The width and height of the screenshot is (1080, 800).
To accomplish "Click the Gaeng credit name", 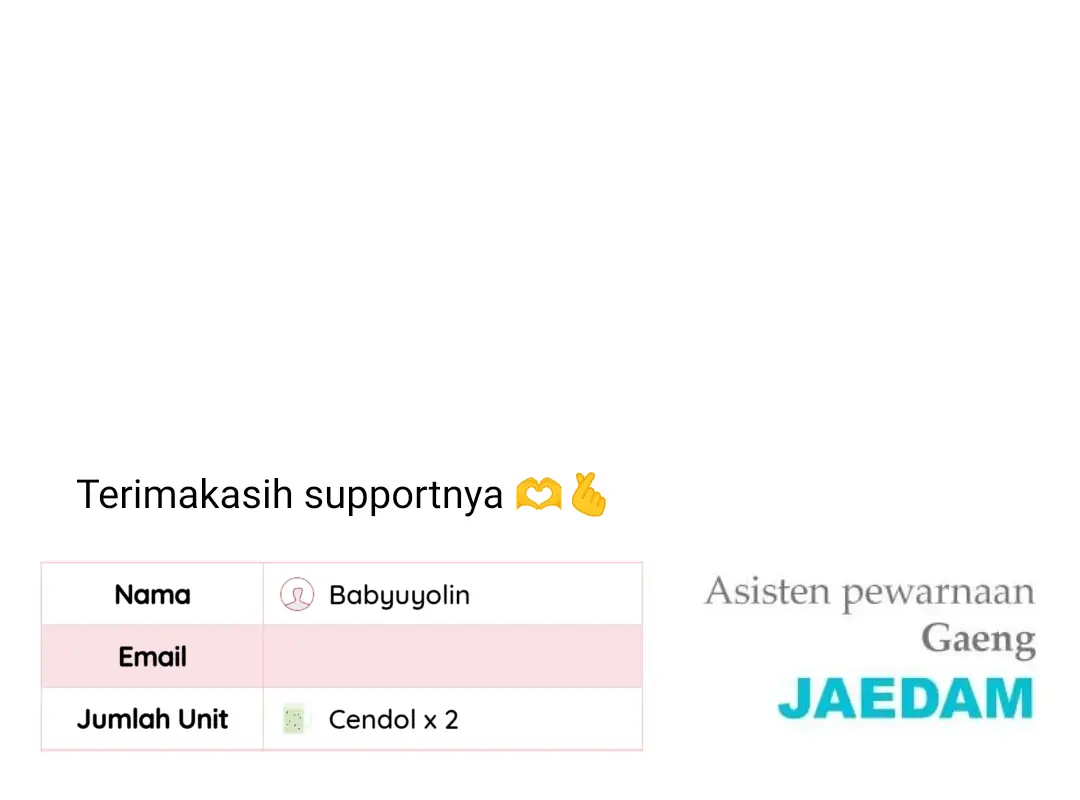I will pyautogui.click(x=978, y=639).
